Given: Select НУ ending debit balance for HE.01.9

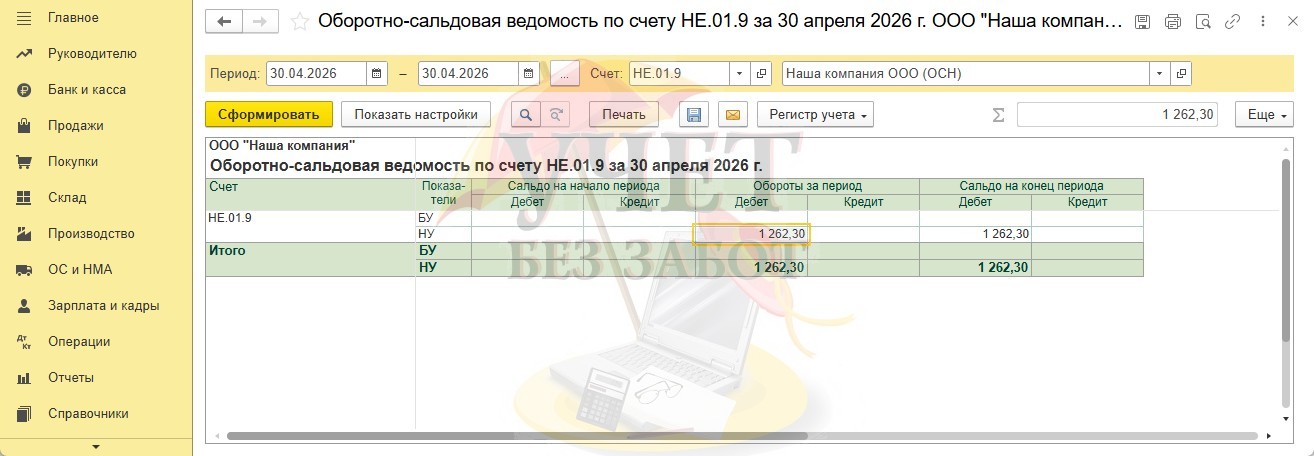Looking at the screenshot, I should point(975,233).
